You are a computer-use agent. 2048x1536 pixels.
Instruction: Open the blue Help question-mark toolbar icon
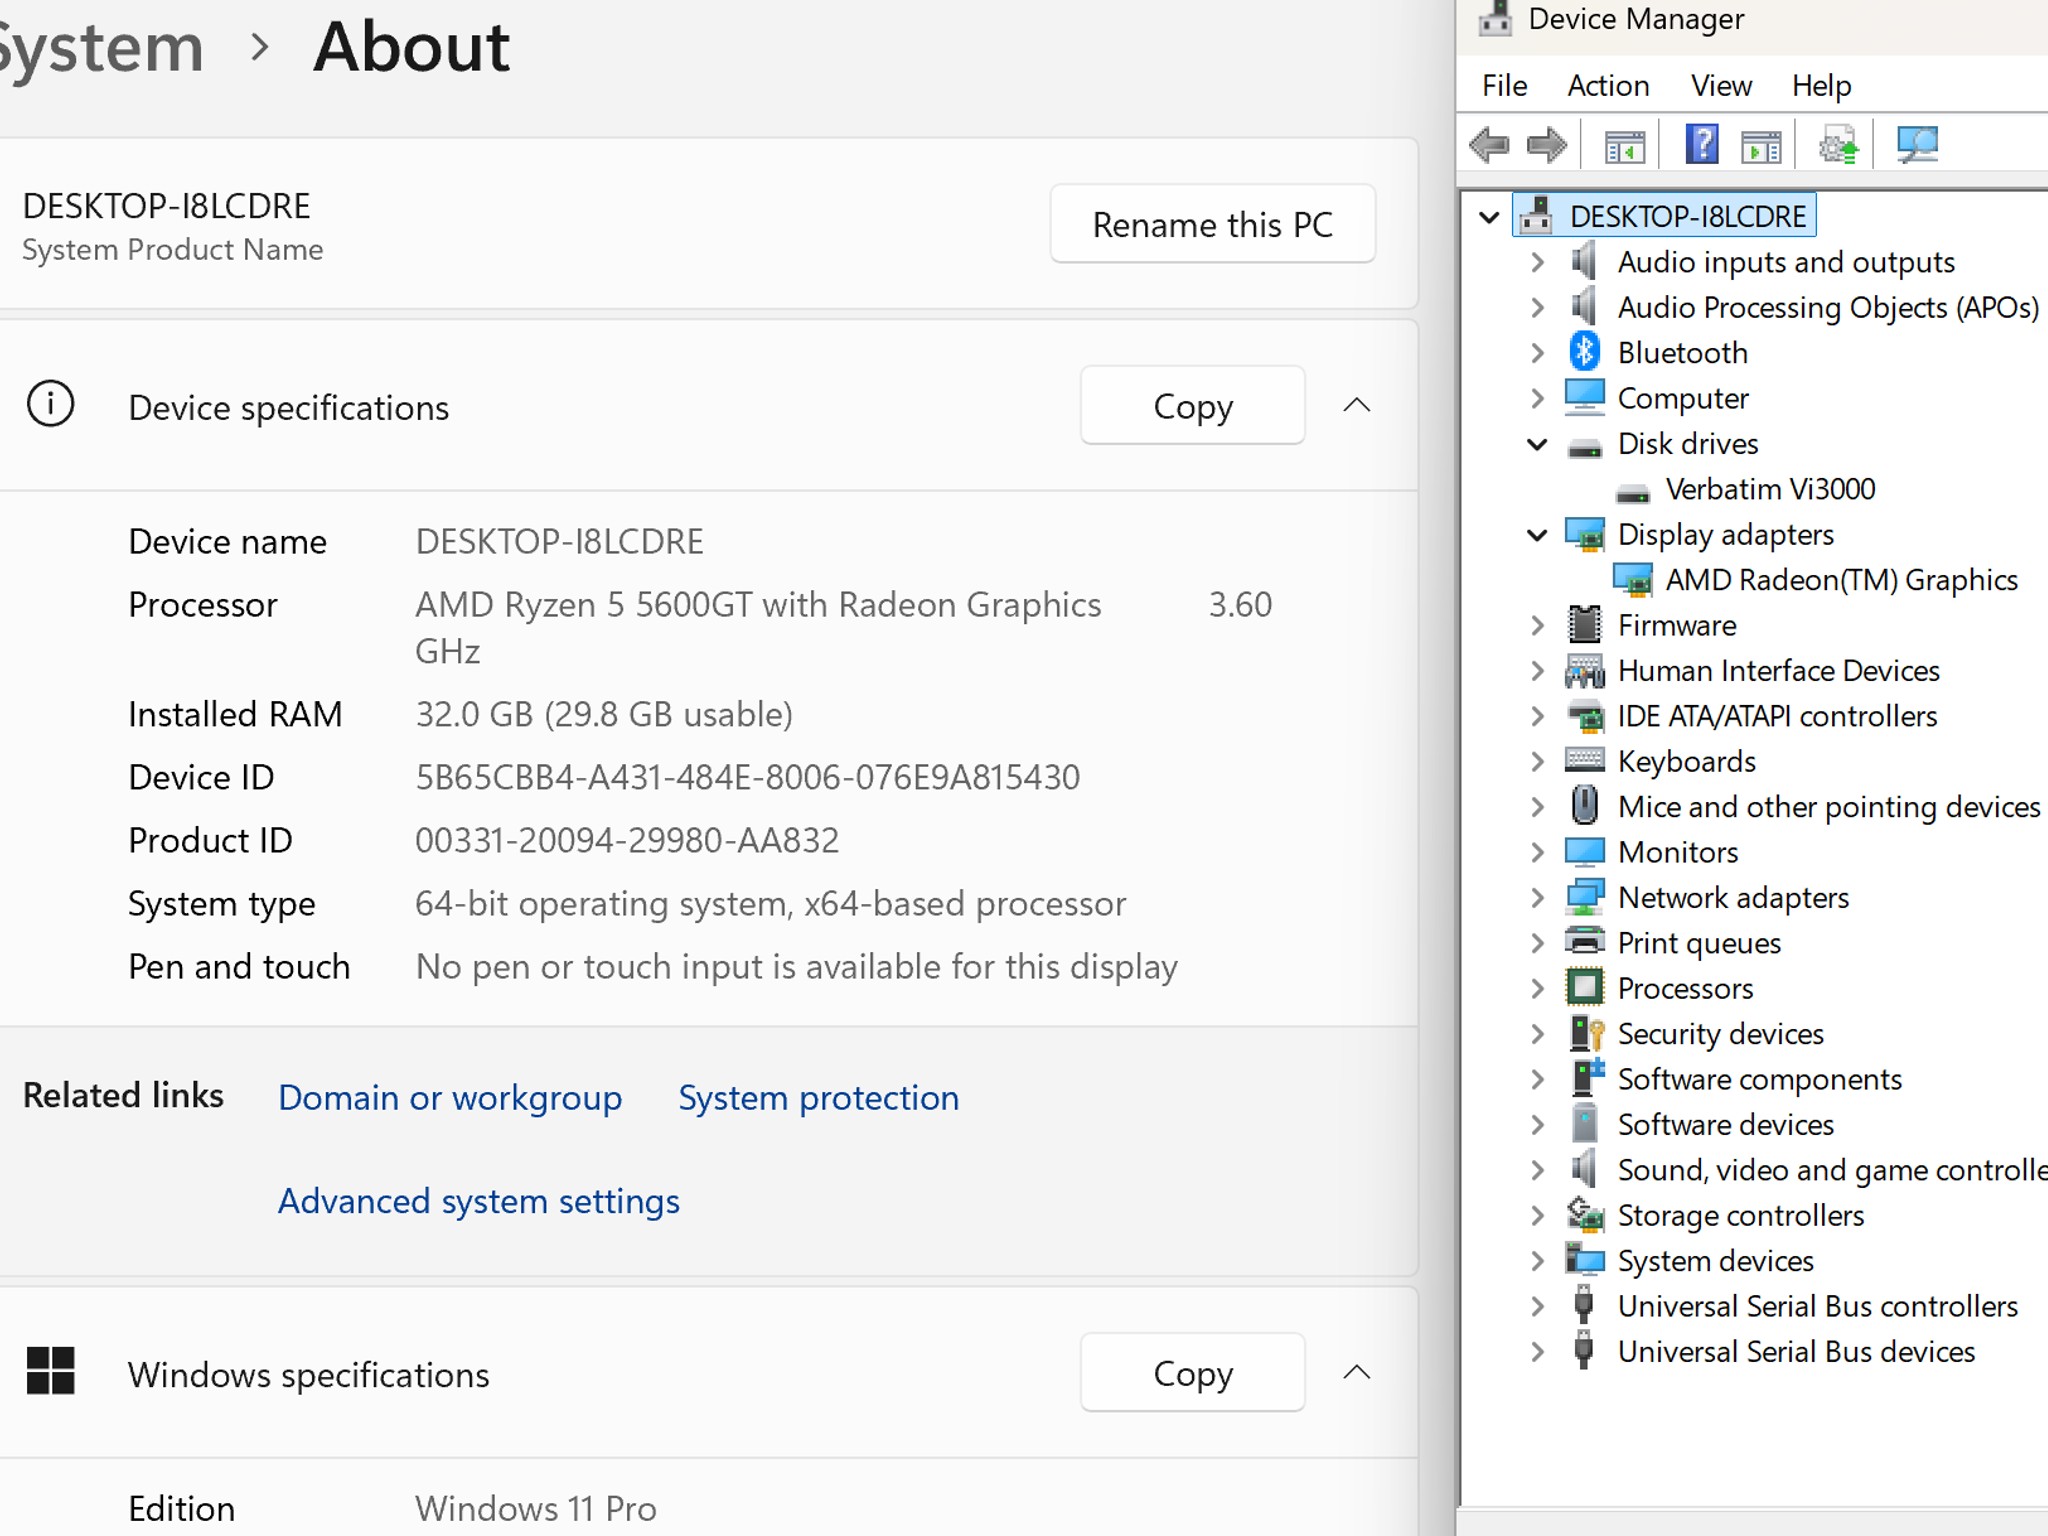(x=1701, y=145)
